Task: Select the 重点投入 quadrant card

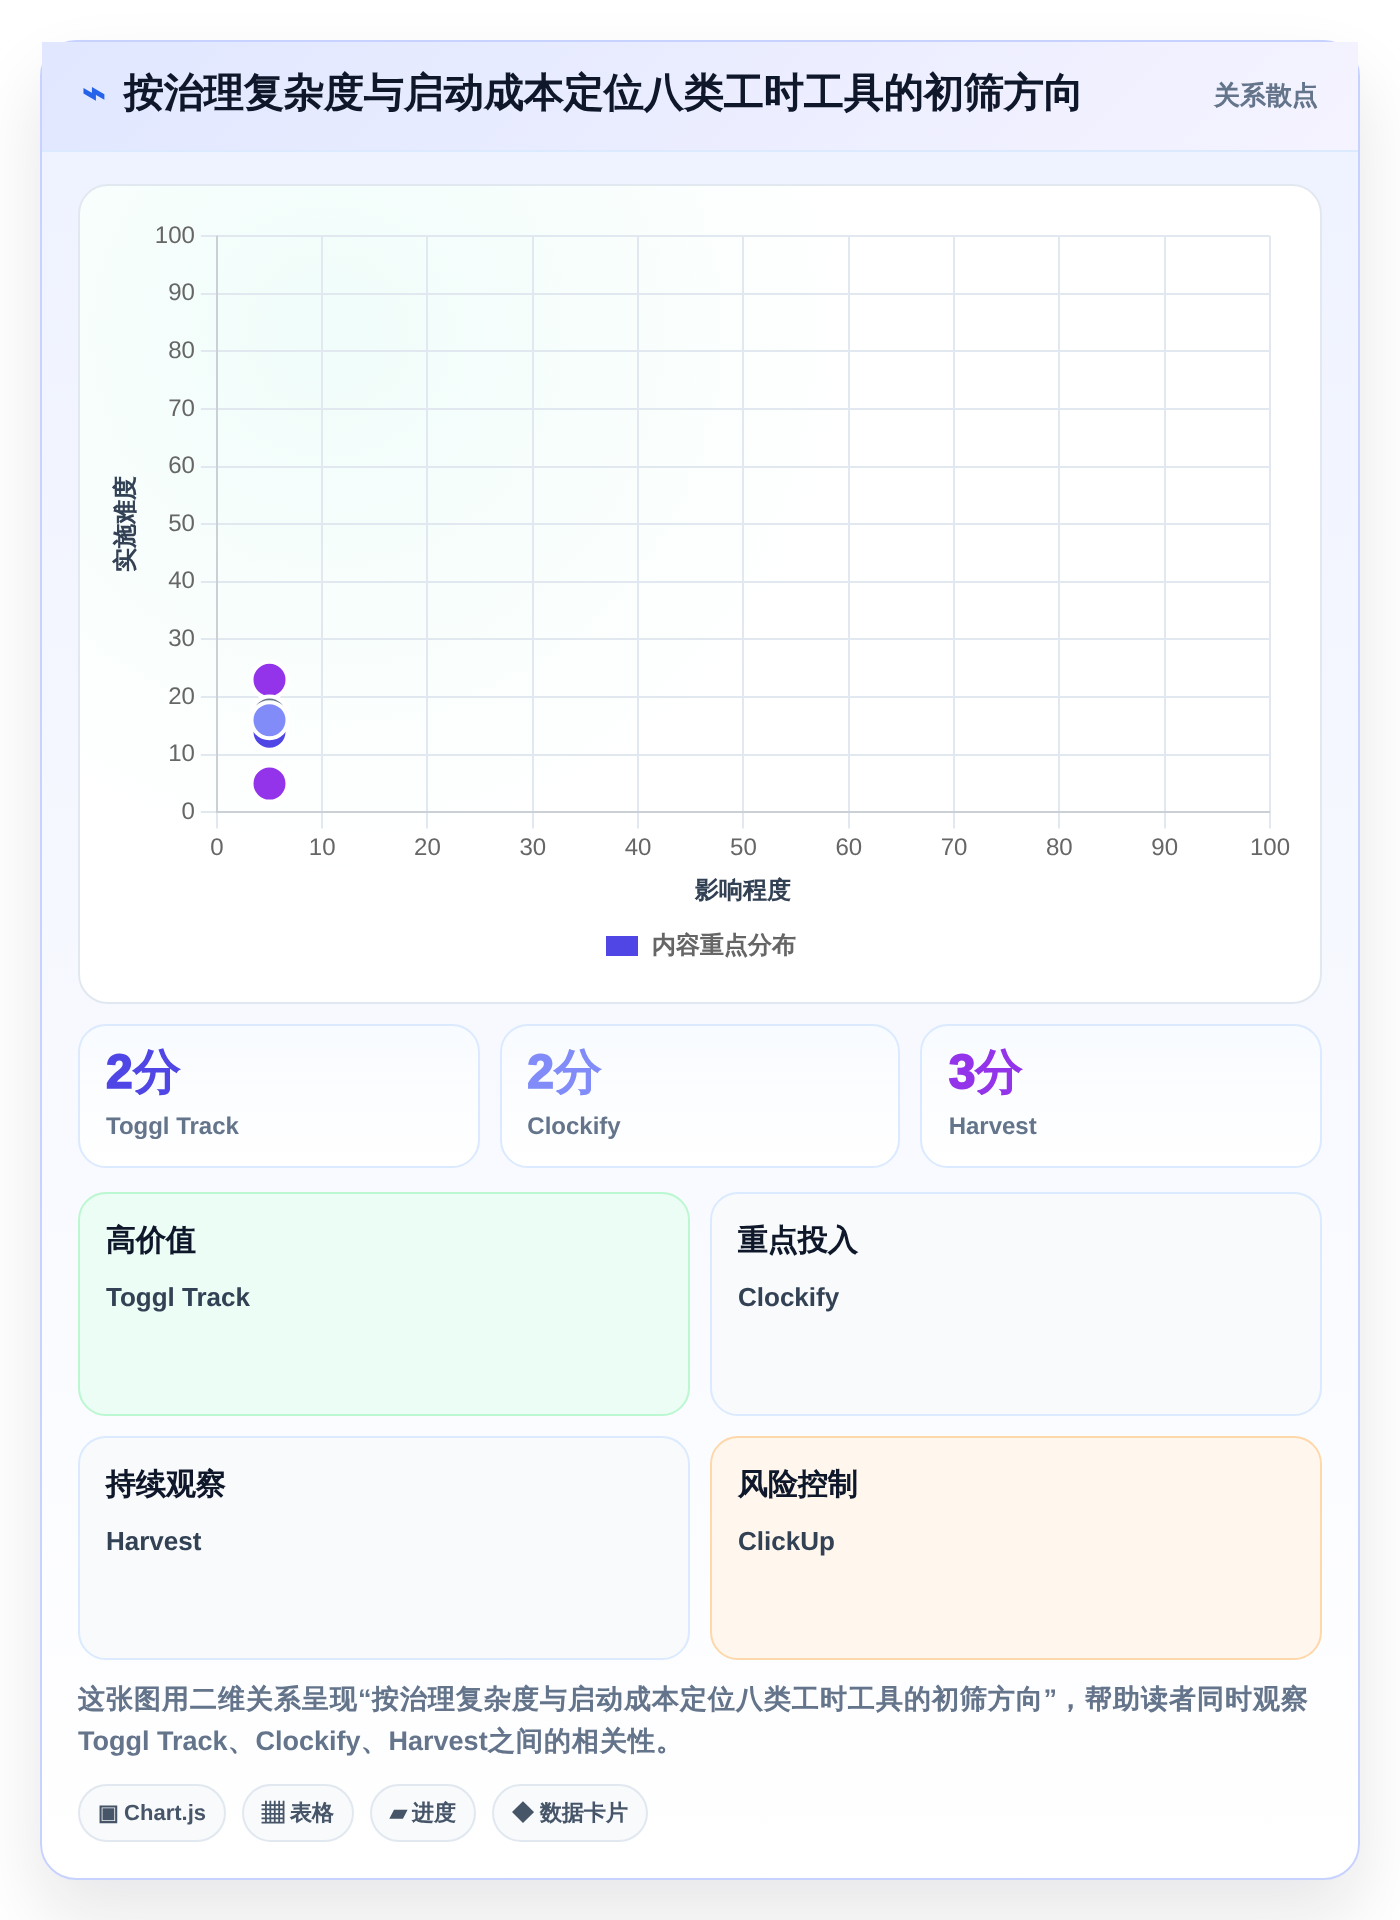Action: click(1016, 1304)
